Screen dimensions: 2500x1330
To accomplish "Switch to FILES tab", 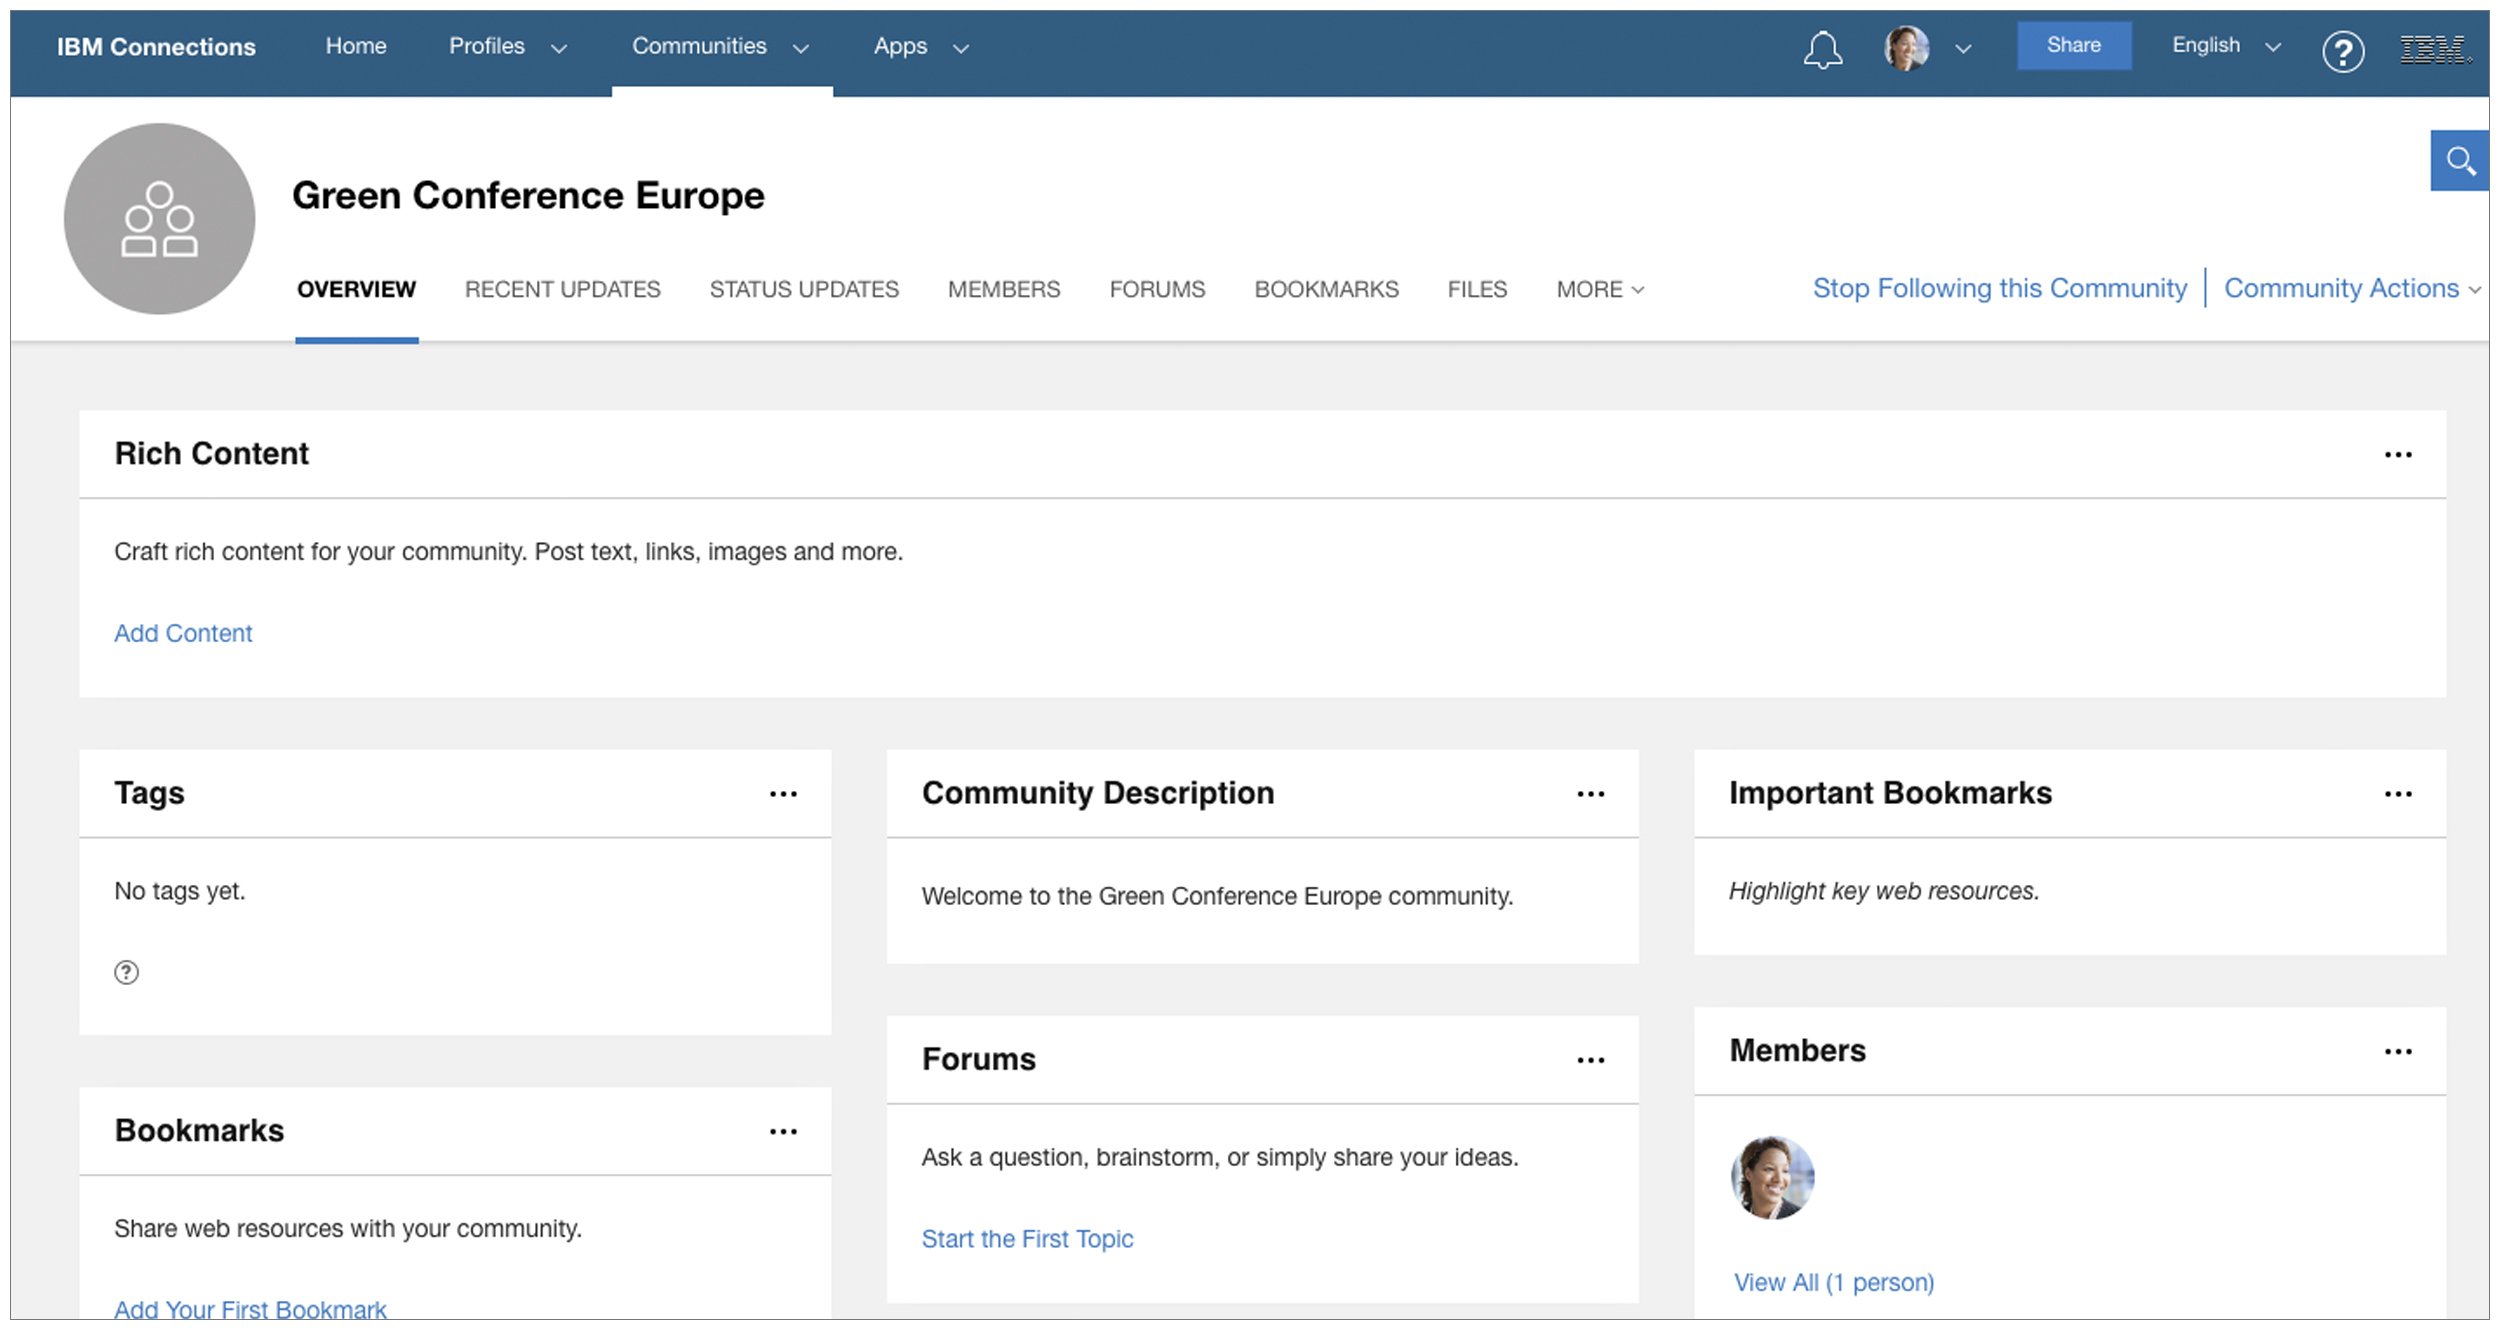I will pyautogui.click(x=1477, y=290).
